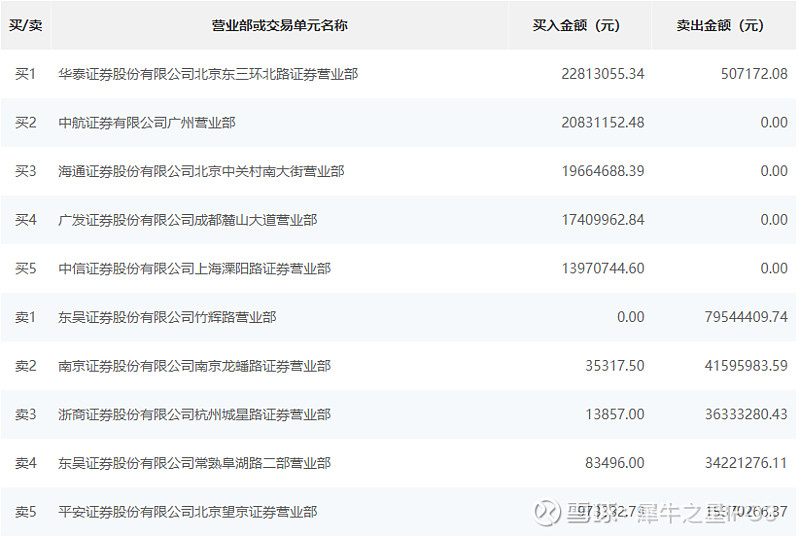The height and width of the screenshot is (538, 800).
Task: Select the 买2 row label
Action: [x=26, y=123]
